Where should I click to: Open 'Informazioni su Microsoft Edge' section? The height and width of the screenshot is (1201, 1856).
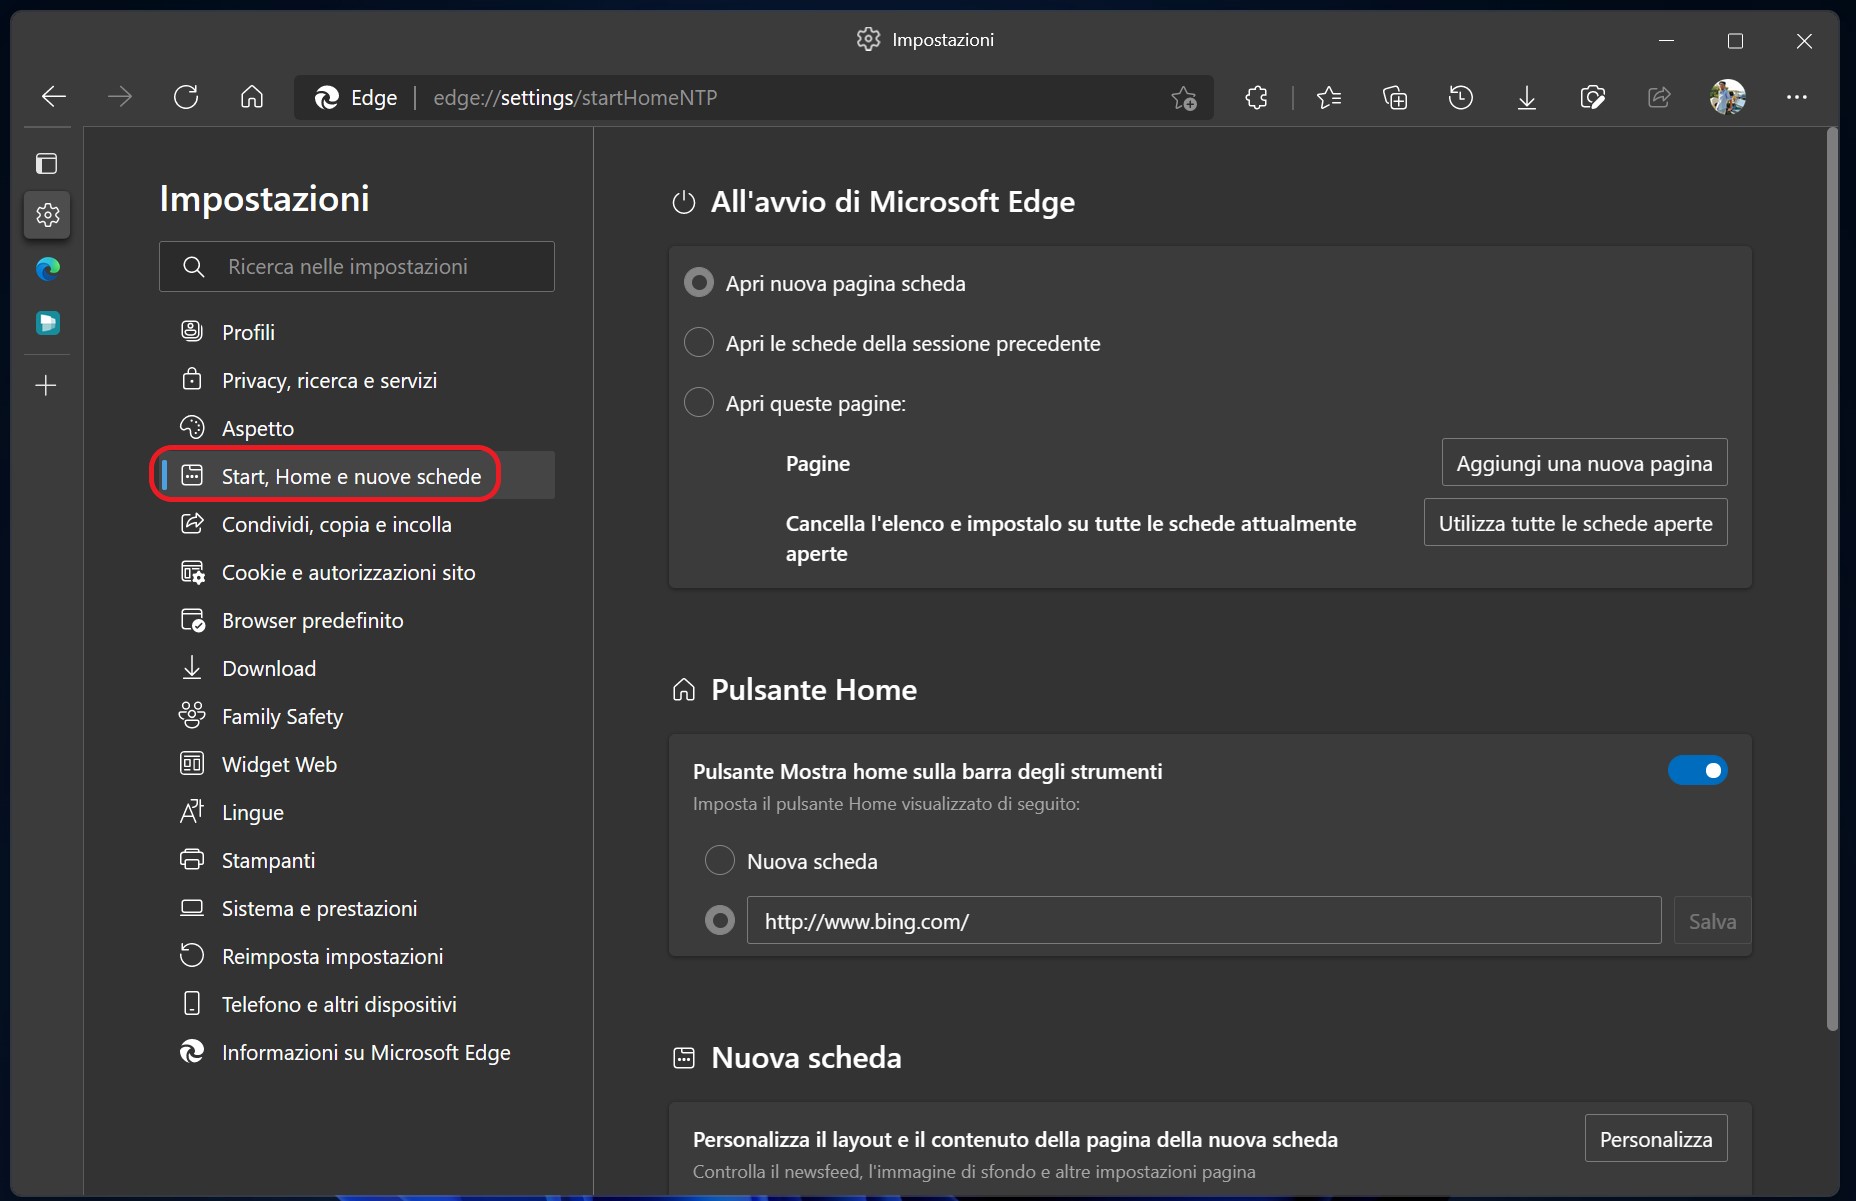[357, 1052]
